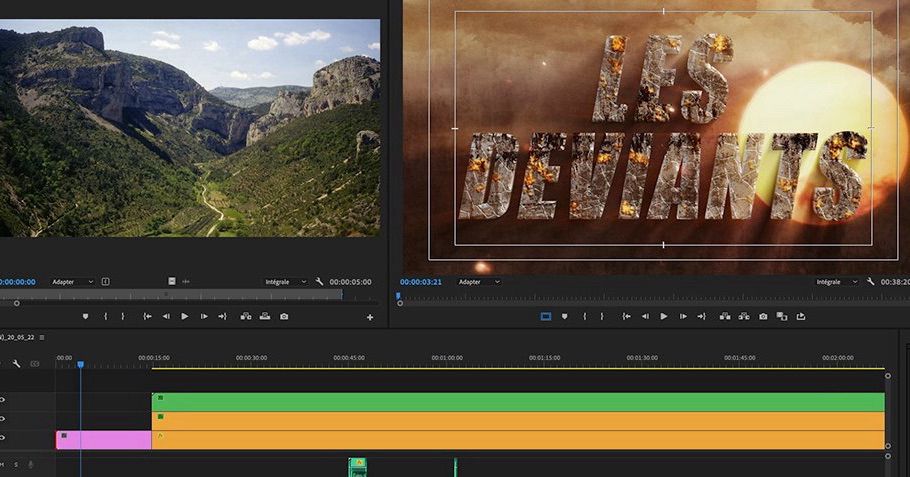This screenshot has width=910, height=477.
Task: Click Mark In in the source monitor
Action: (x=106, y=317)
